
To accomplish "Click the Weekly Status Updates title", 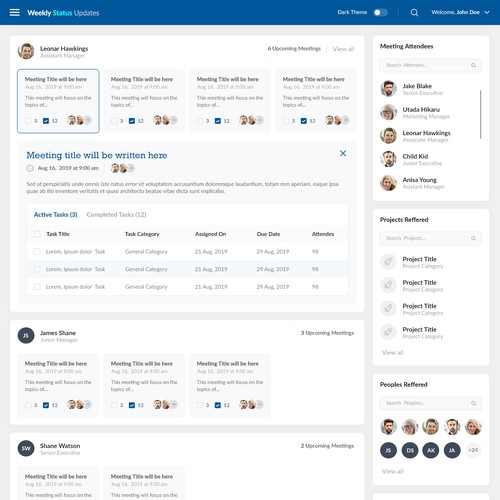I will 63,13.
